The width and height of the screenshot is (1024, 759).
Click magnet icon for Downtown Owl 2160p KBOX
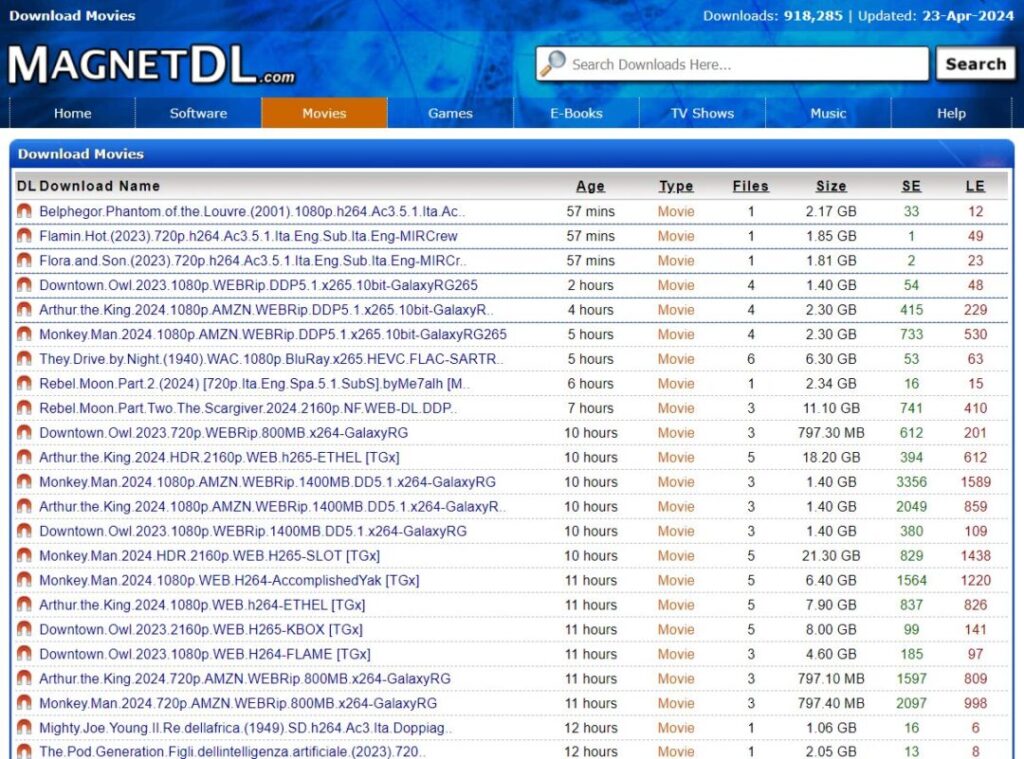point(24,630)
